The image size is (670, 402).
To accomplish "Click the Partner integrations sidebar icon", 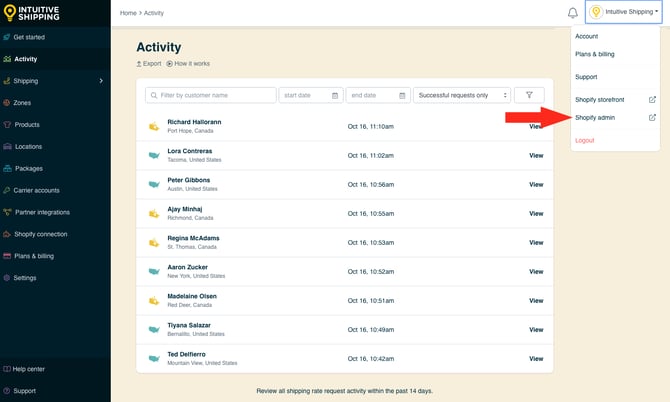I will pos(7,212).
